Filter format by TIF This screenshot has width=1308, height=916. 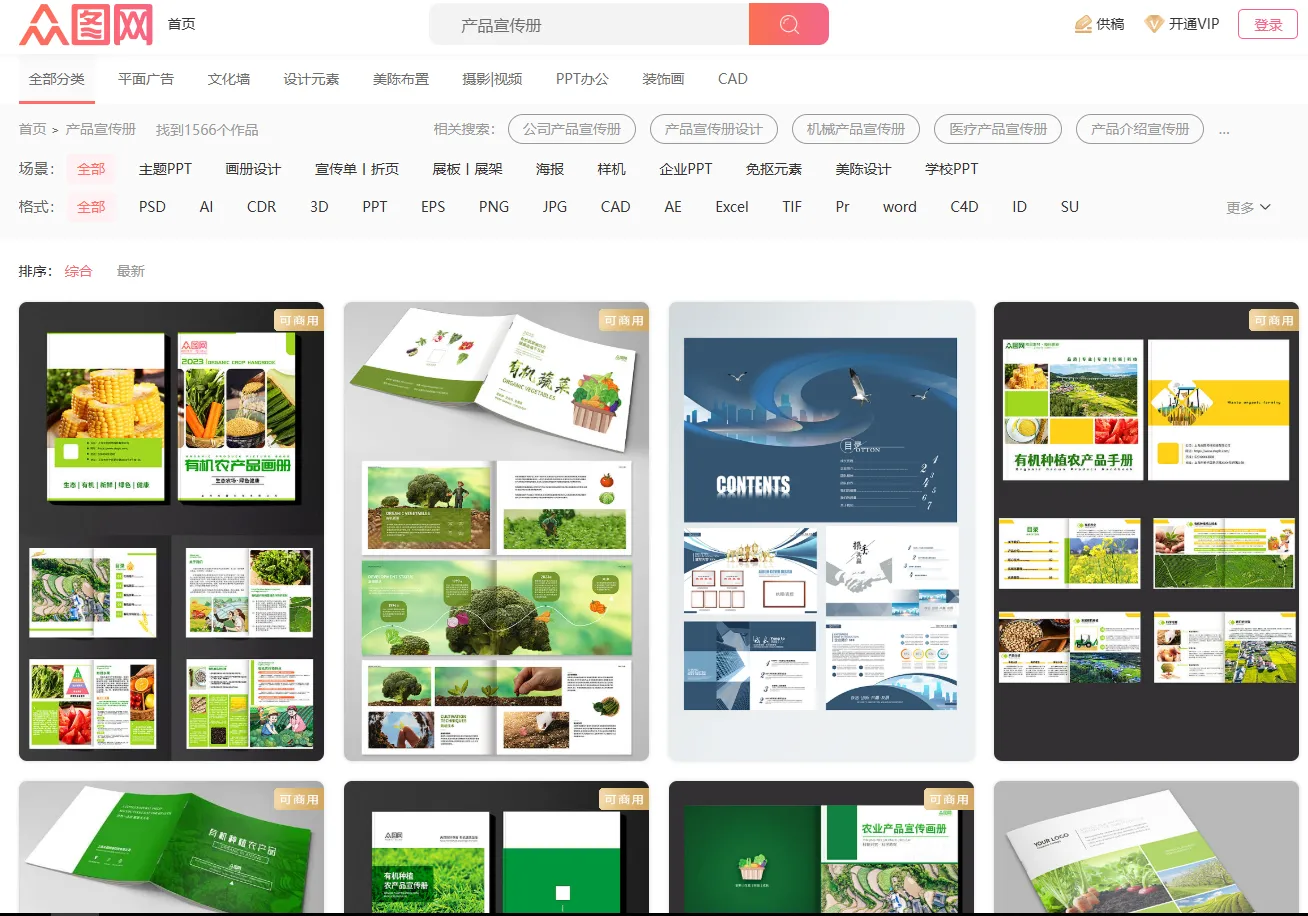pos(792,207)
